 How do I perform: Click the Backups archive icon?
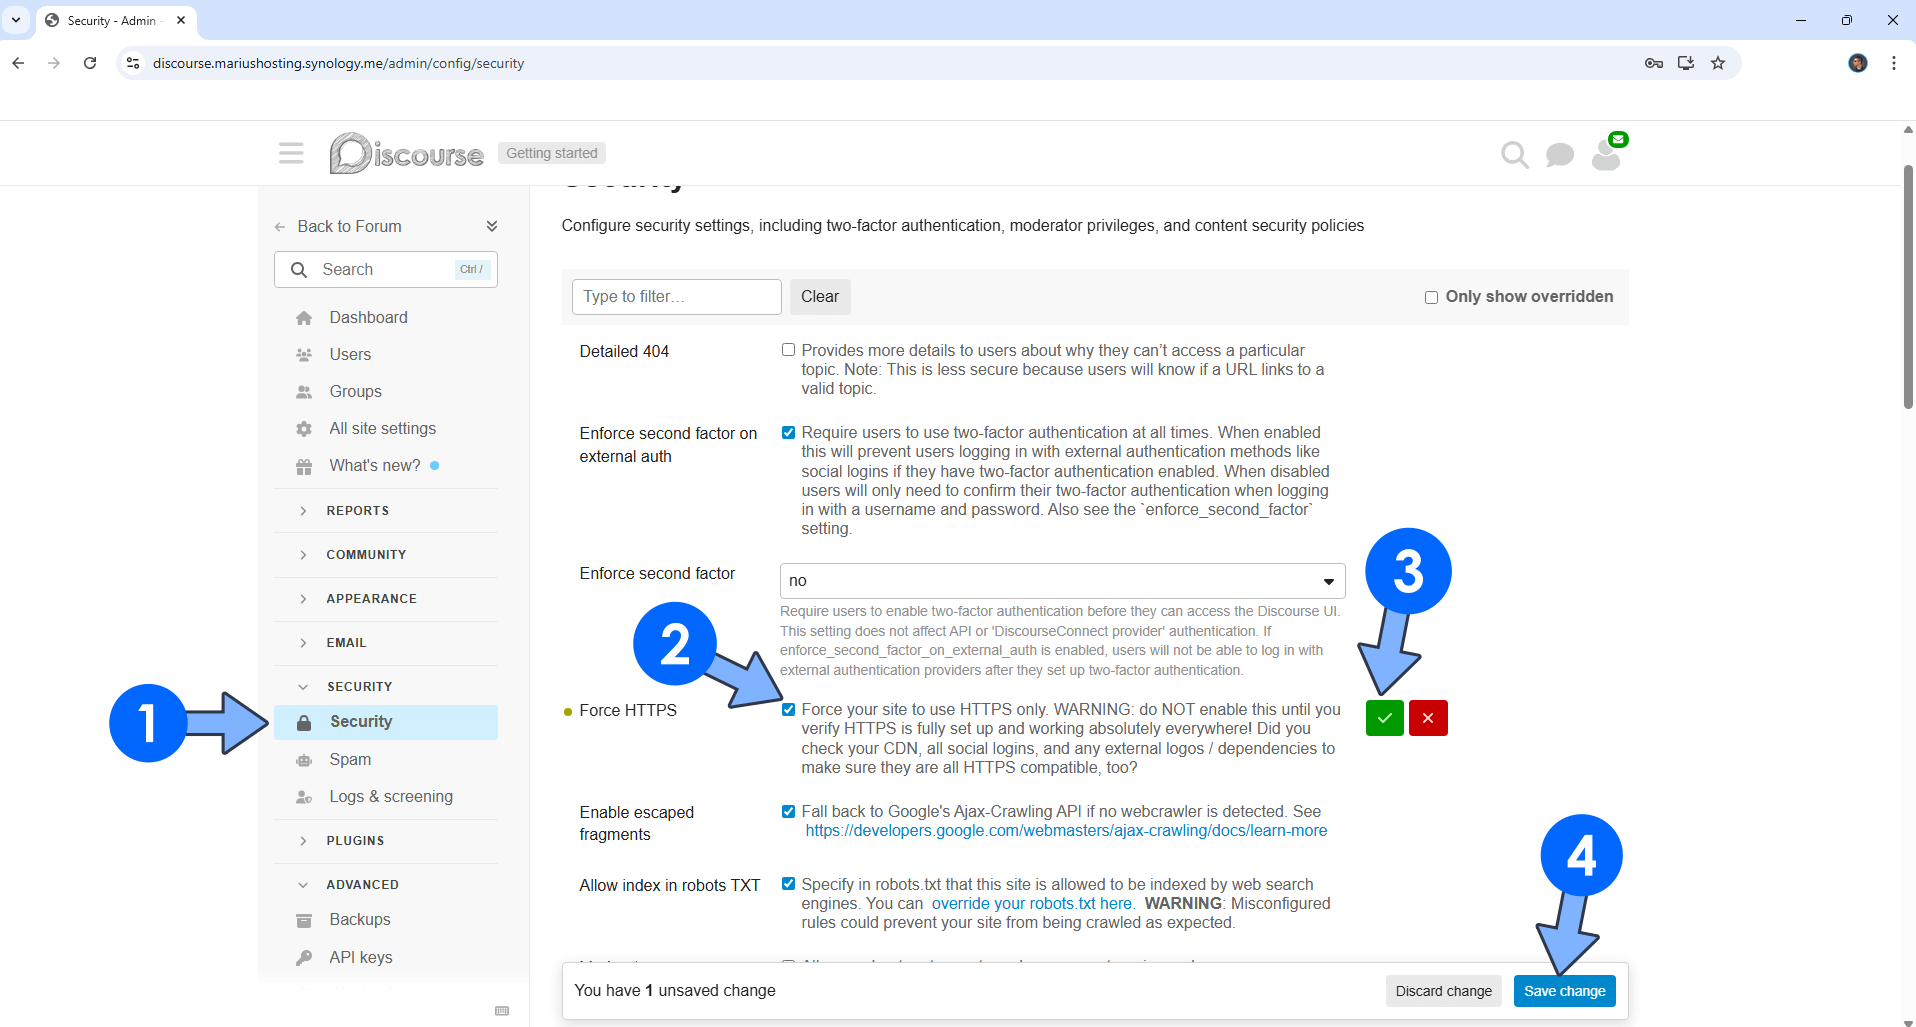pyautogui.click(x=304, y=920)
